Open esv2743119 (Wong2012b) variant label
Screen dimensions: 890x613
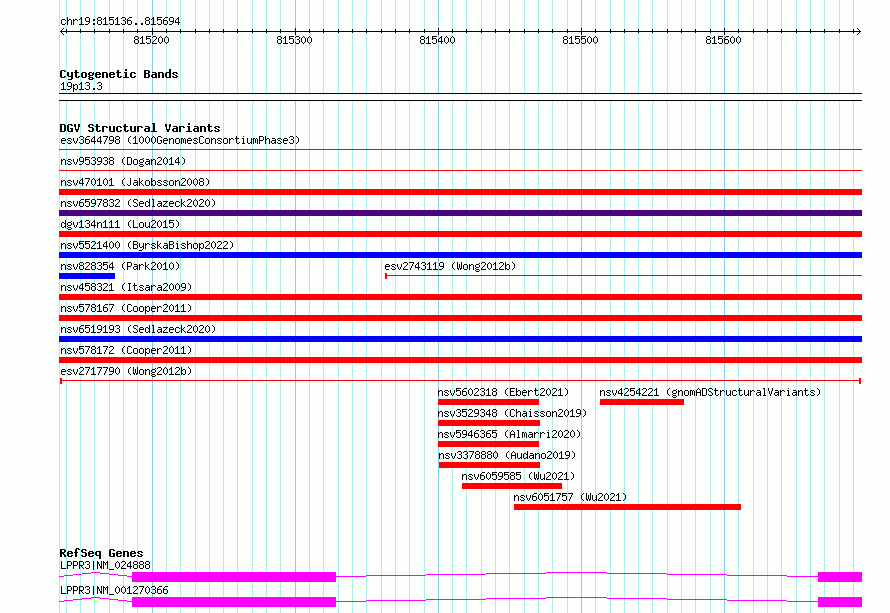[x=450, y=266]
